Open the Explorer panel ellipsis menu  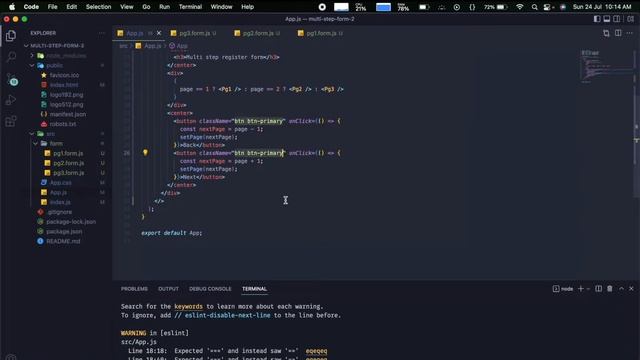(x=101, y=33)
